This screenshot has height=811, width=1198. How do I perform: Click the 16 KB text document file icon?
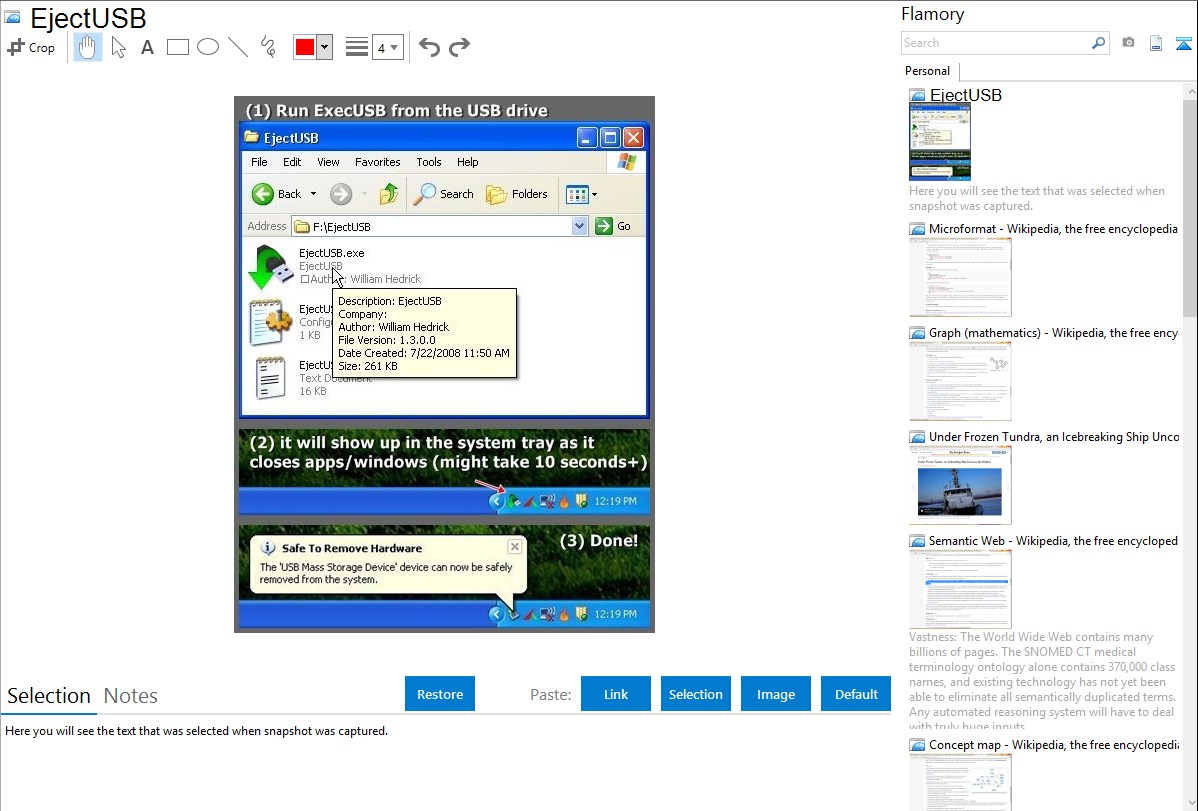click(x=270, y=378)
